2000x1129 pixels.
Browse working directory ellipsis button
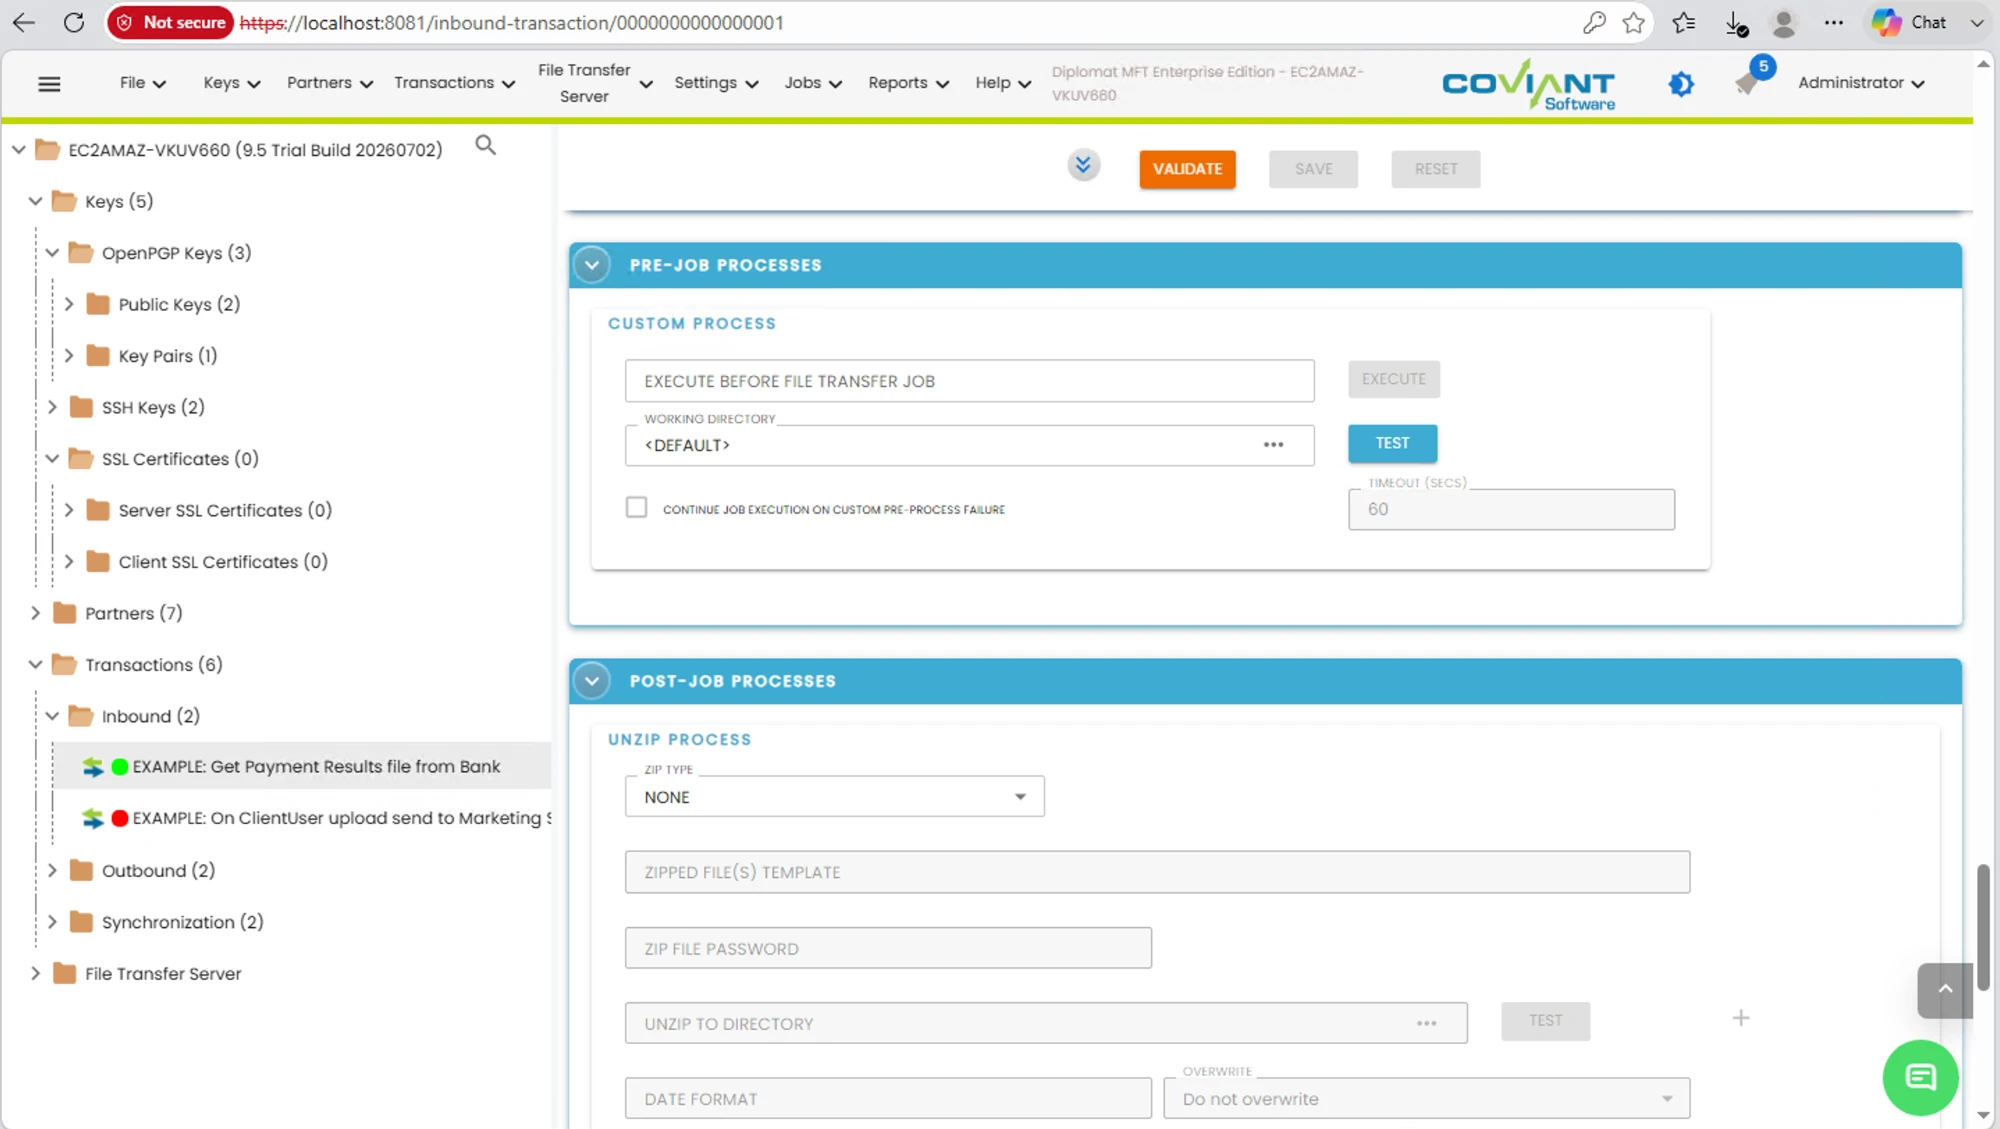tap(1273, 445)
